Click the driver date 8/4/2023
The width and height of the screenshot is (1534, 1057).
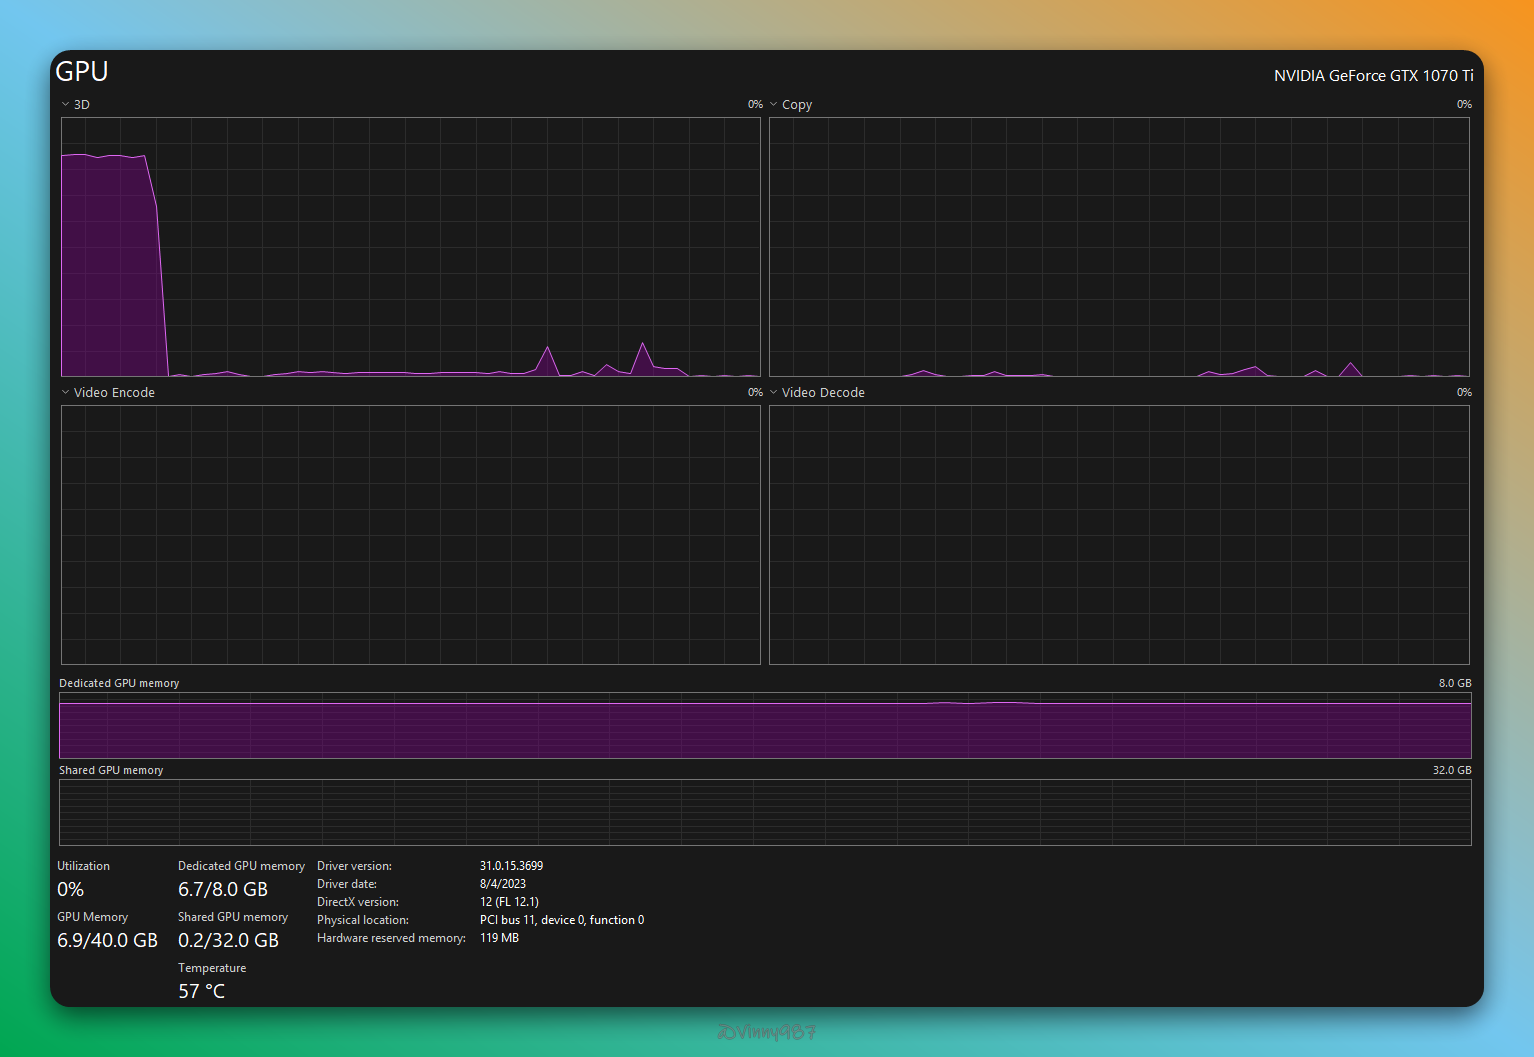[502, 884]
